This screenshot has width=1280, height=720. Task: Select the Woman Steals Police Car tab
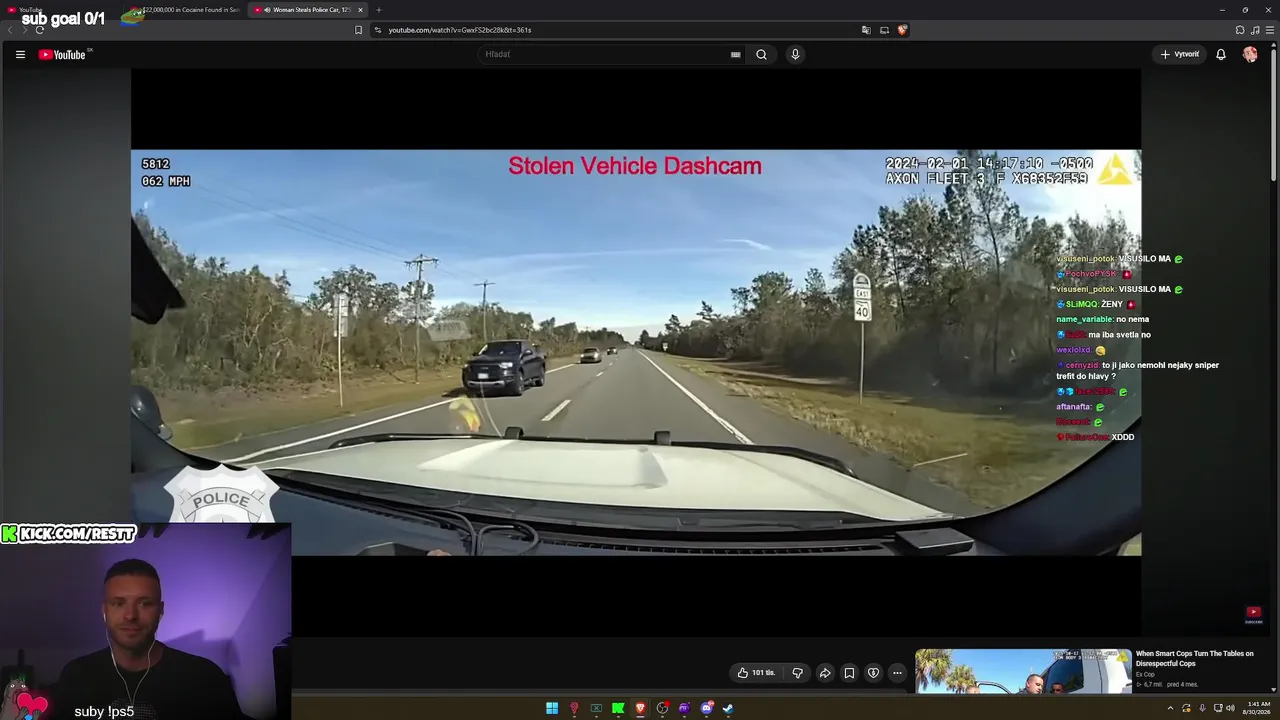pos(307,10)
